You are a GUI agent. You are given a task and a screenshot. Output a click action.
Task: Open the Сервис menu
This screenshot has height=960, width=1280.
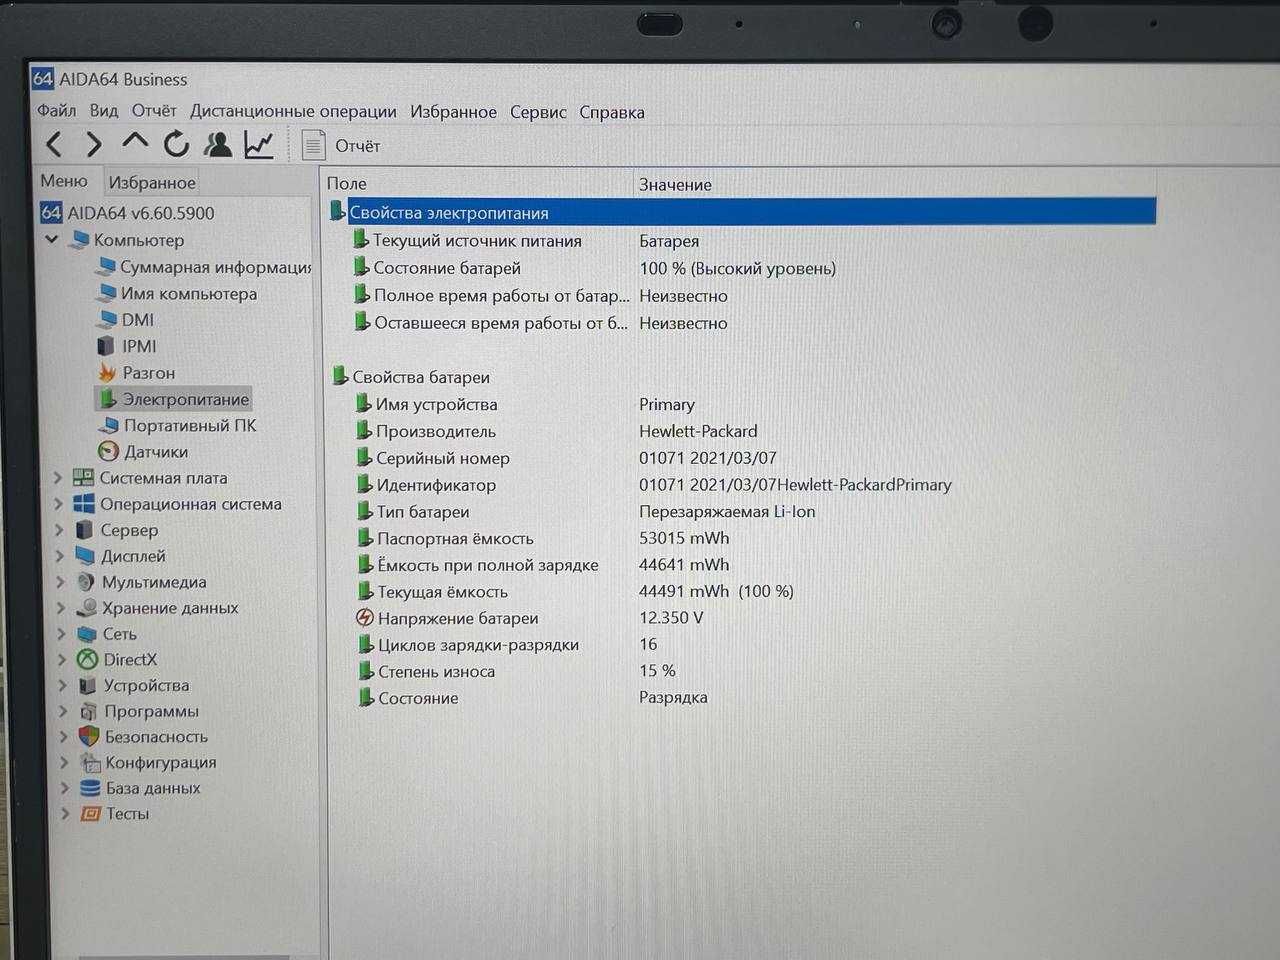coord(538,112)
